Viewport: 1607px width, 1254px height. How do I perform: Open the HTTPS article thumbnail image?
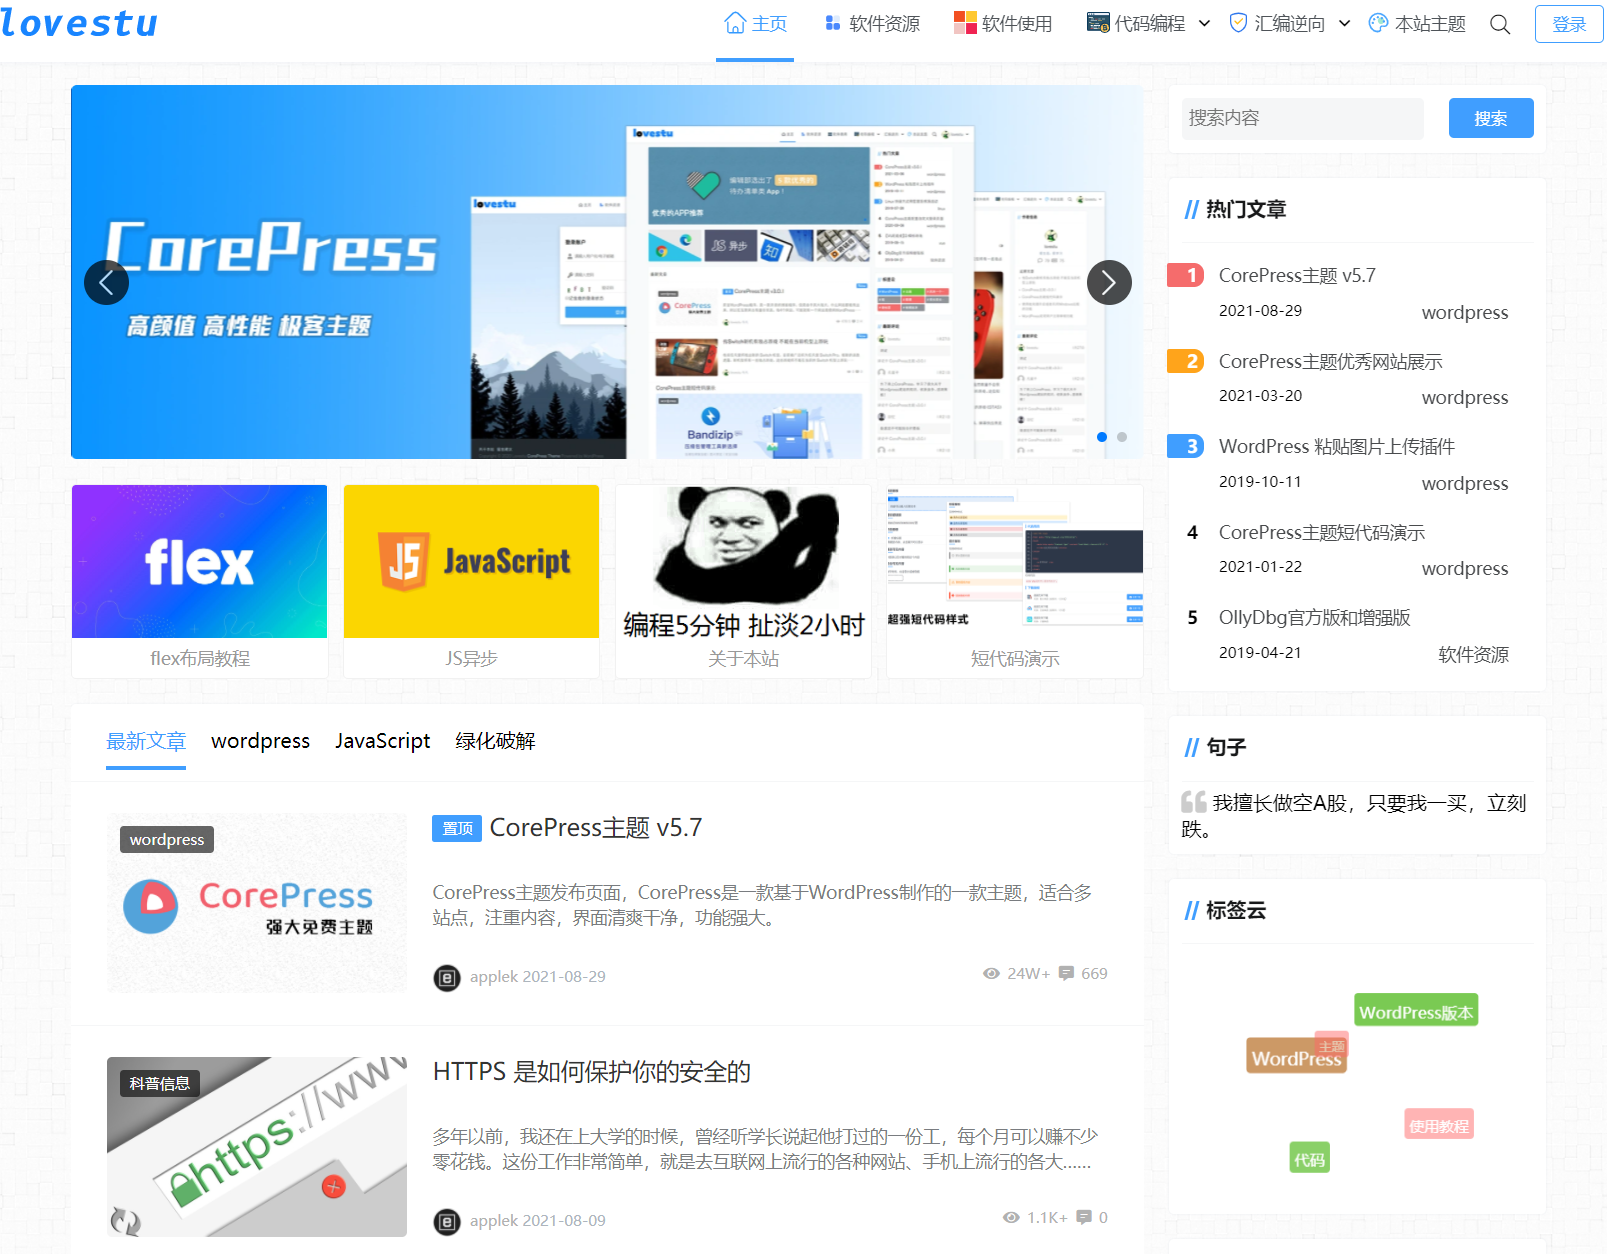coord(257,1147)
